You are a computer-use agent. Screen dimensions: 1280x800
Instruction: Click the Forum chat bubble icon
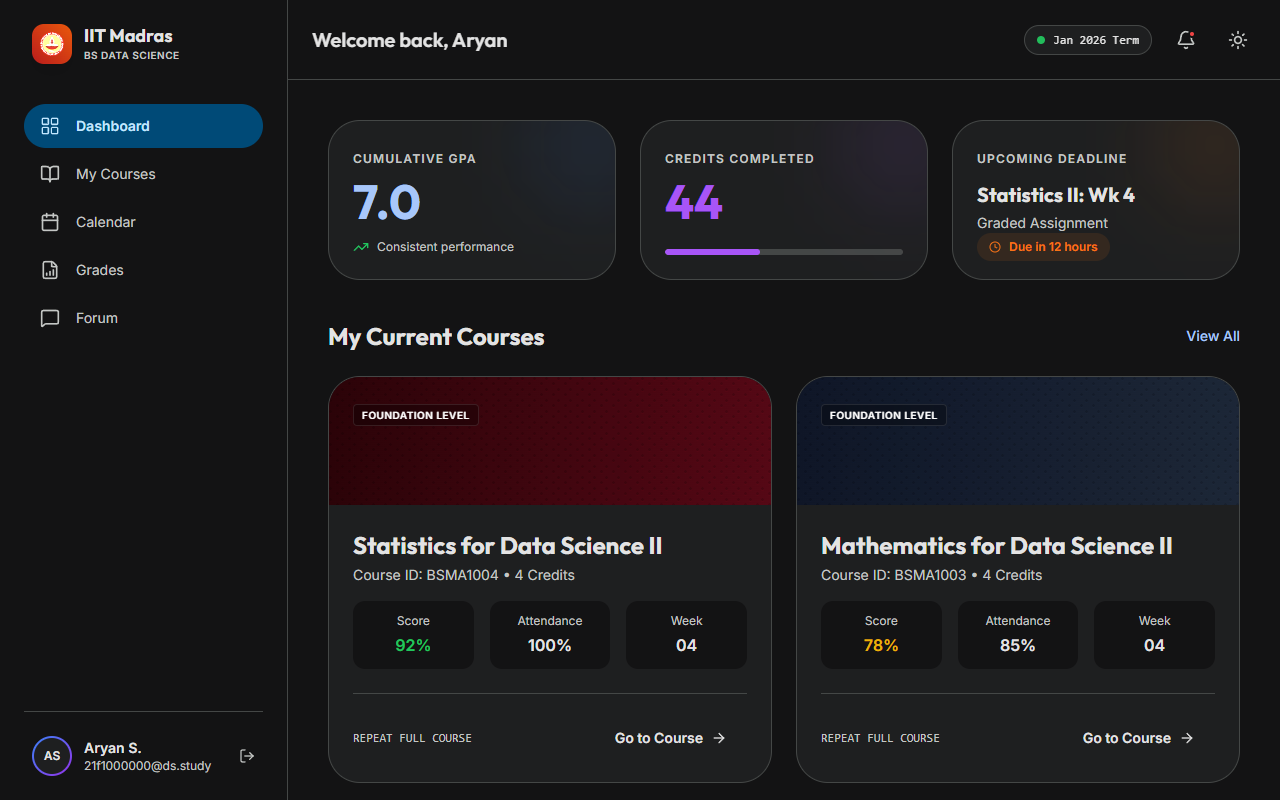[x=50, y=318]
